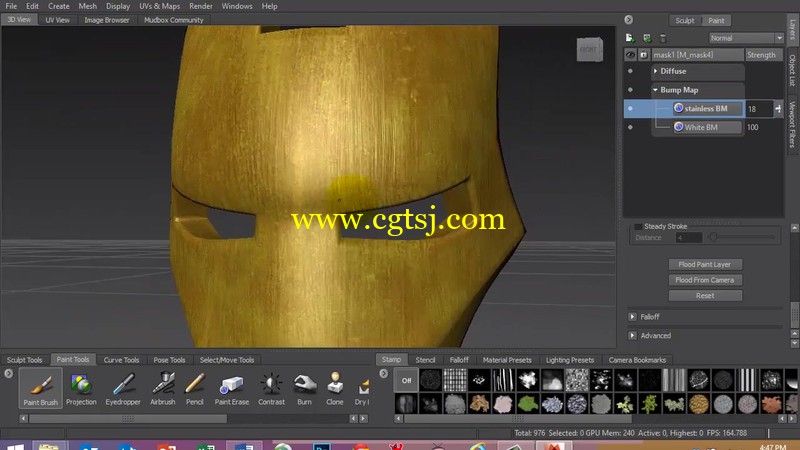
Task: Click the stainless BM layer globe icon
Action: click(678, 108)
